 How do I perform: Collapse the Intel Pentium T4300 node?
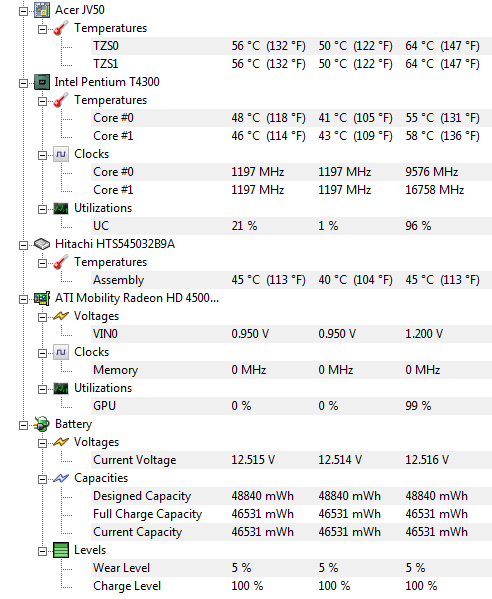coord(23,83)
